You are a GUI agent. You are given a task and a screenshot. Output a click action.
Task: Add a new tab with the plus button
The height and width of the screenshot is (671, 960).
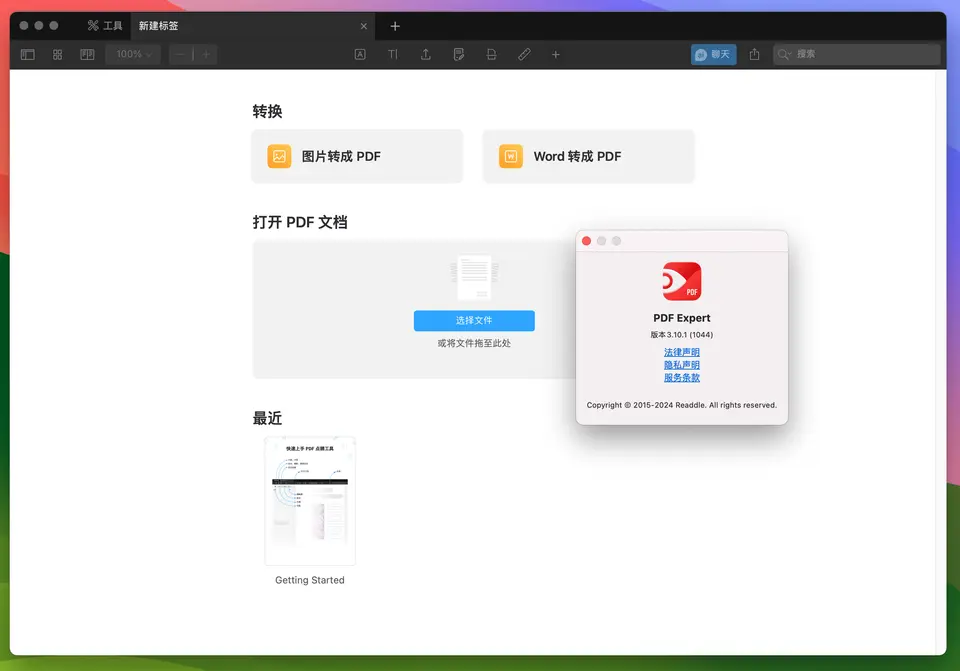tap(395, 26)
